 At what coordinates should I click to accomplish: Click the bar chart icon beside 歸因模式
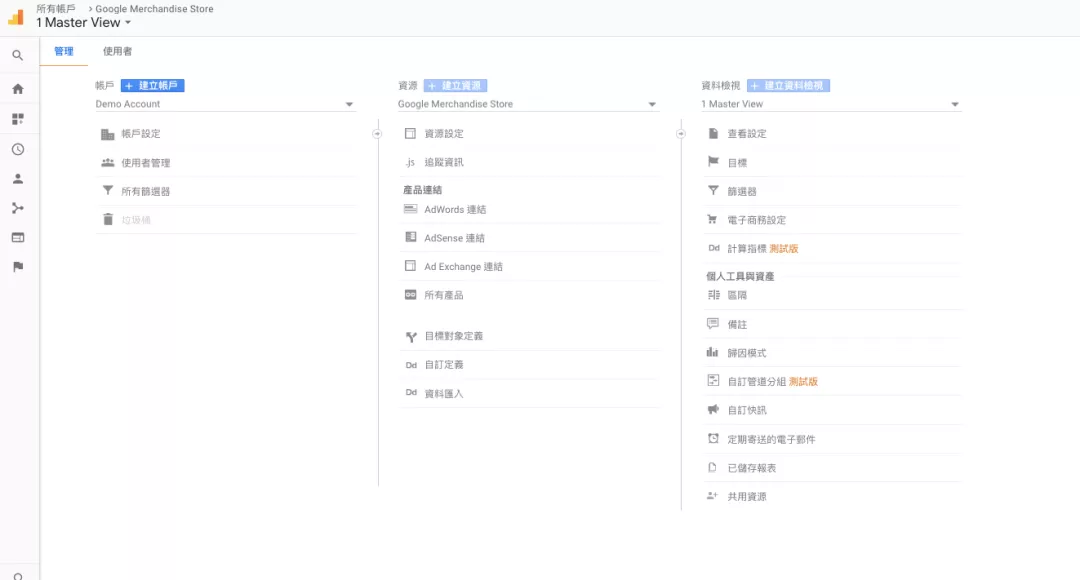tap(713, 352)
